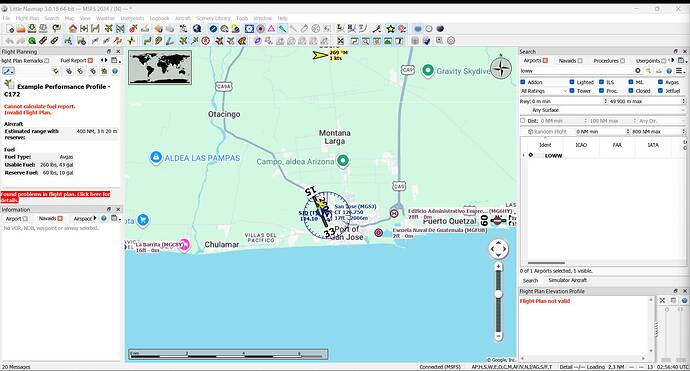Screen dimensions: 690x371
Task: Click the blue compass rose toolbar icon
Action: point(213,29)
